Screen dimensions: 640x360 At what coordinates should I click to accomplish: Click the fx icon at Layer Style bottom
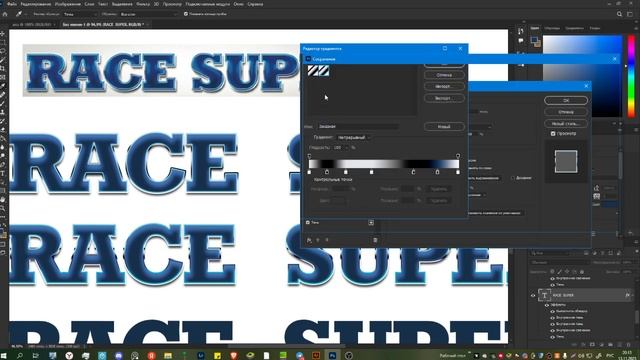click(309, 240)
